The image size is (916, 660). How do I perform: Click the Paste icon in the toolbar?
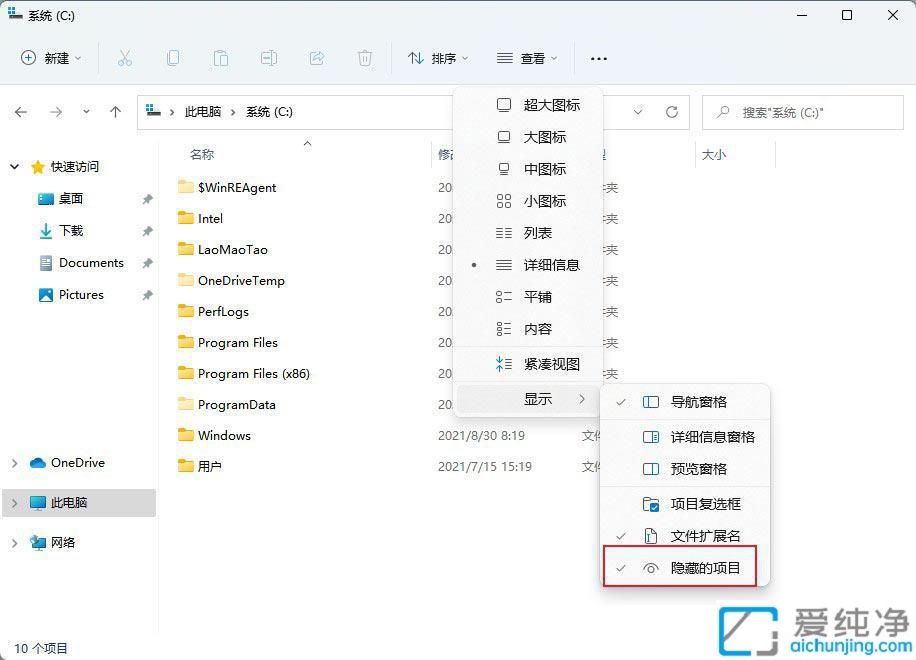(220, 58)
